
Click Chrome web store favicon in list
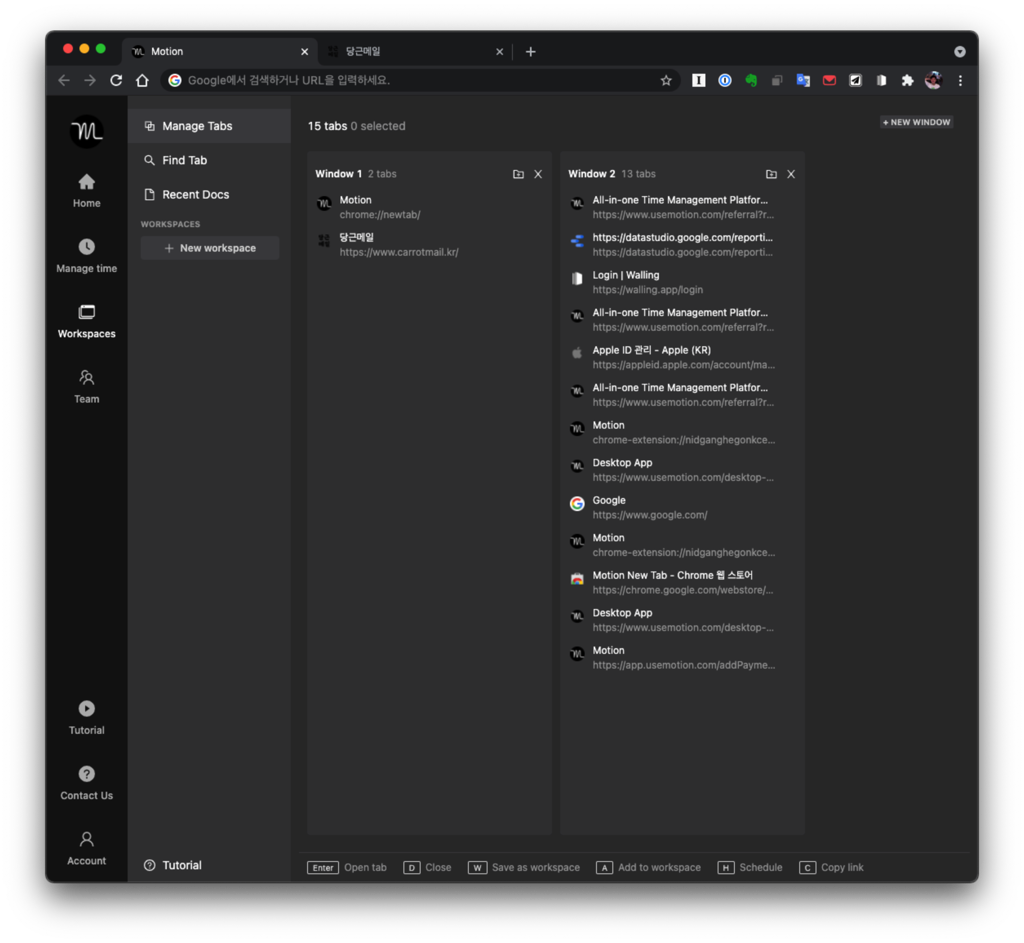tap(577, 579)
